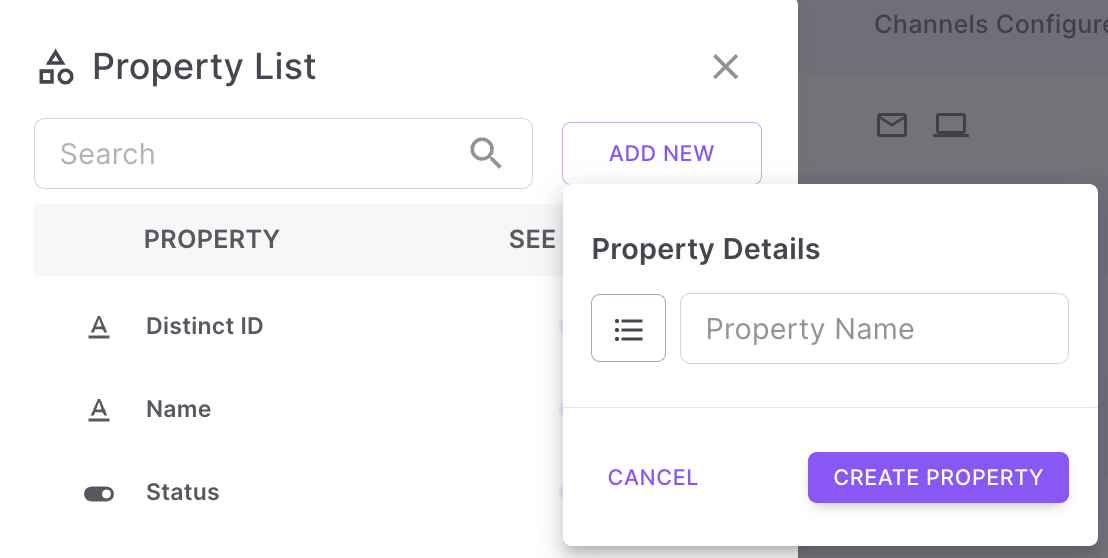The height and width of the screenshot is (558, 1108).
Task: Click the CREATE PROPERTY button
Action: [x=938, y=478]
